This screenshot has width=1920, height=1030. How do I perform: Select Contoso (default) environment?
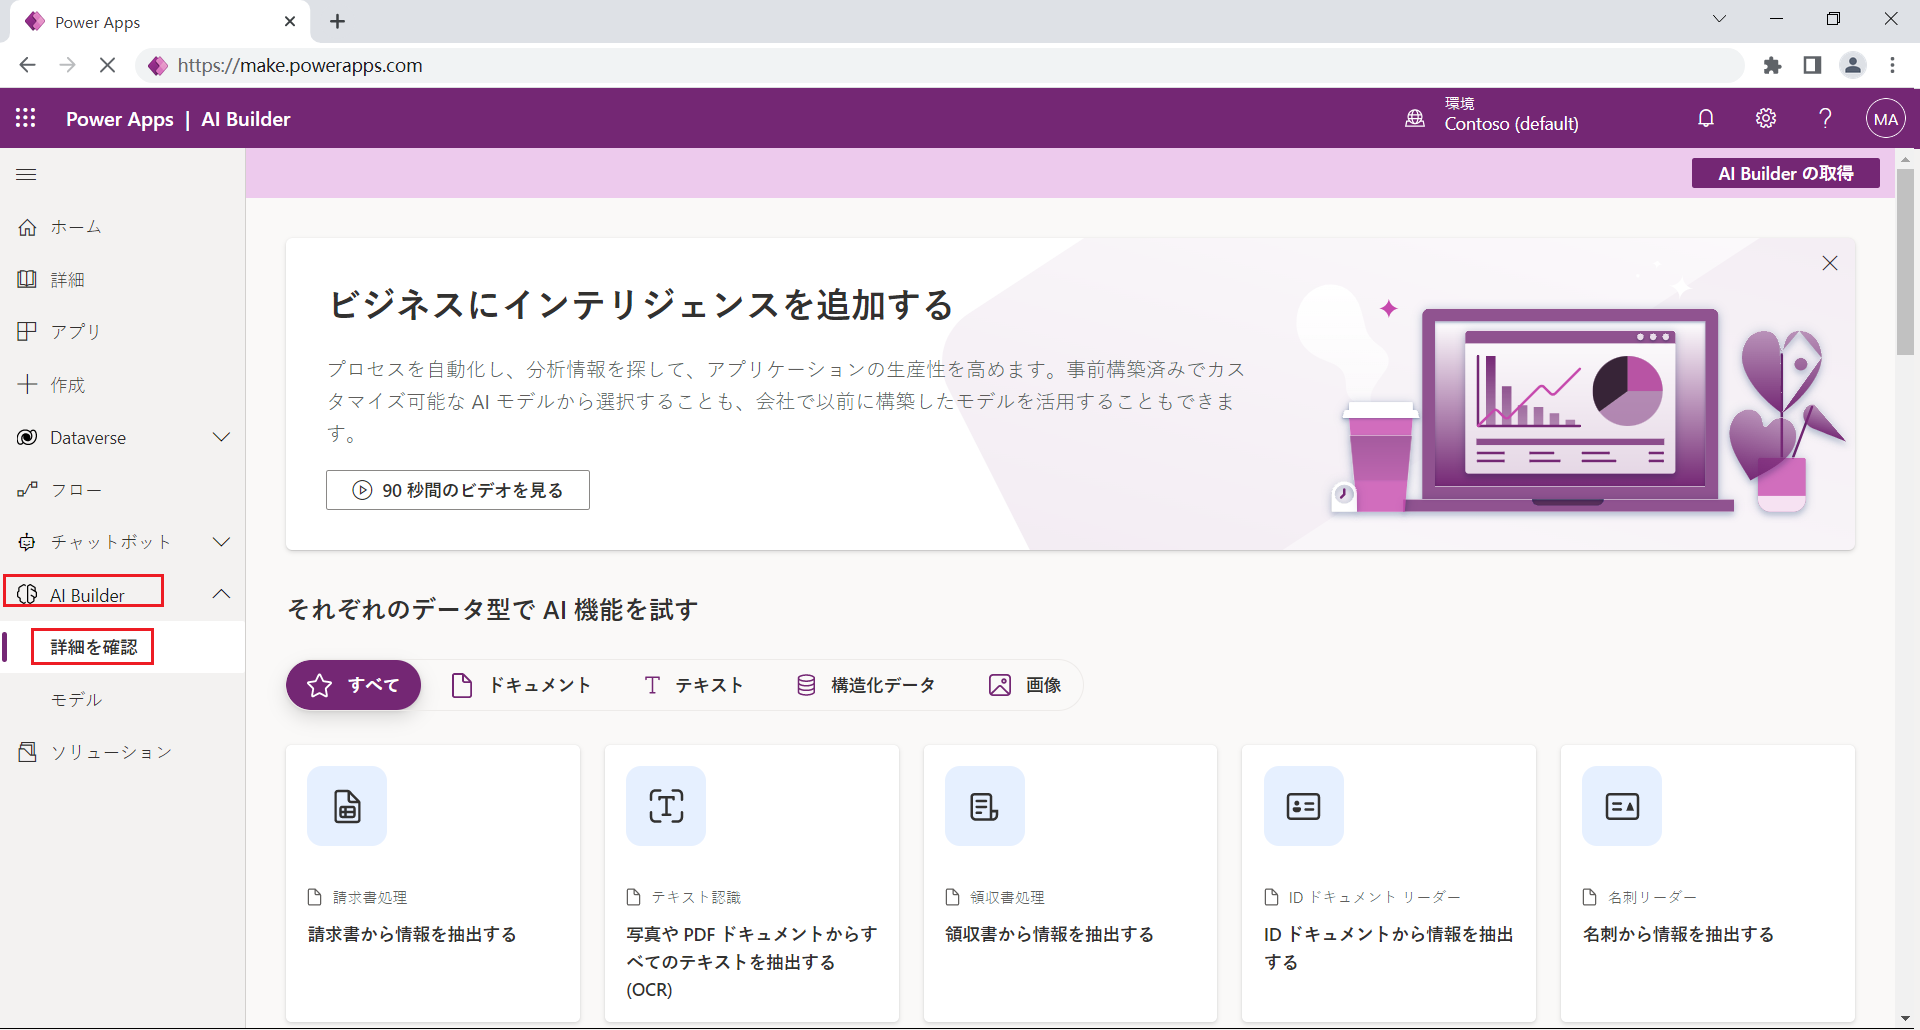[x=1511, y=124]
